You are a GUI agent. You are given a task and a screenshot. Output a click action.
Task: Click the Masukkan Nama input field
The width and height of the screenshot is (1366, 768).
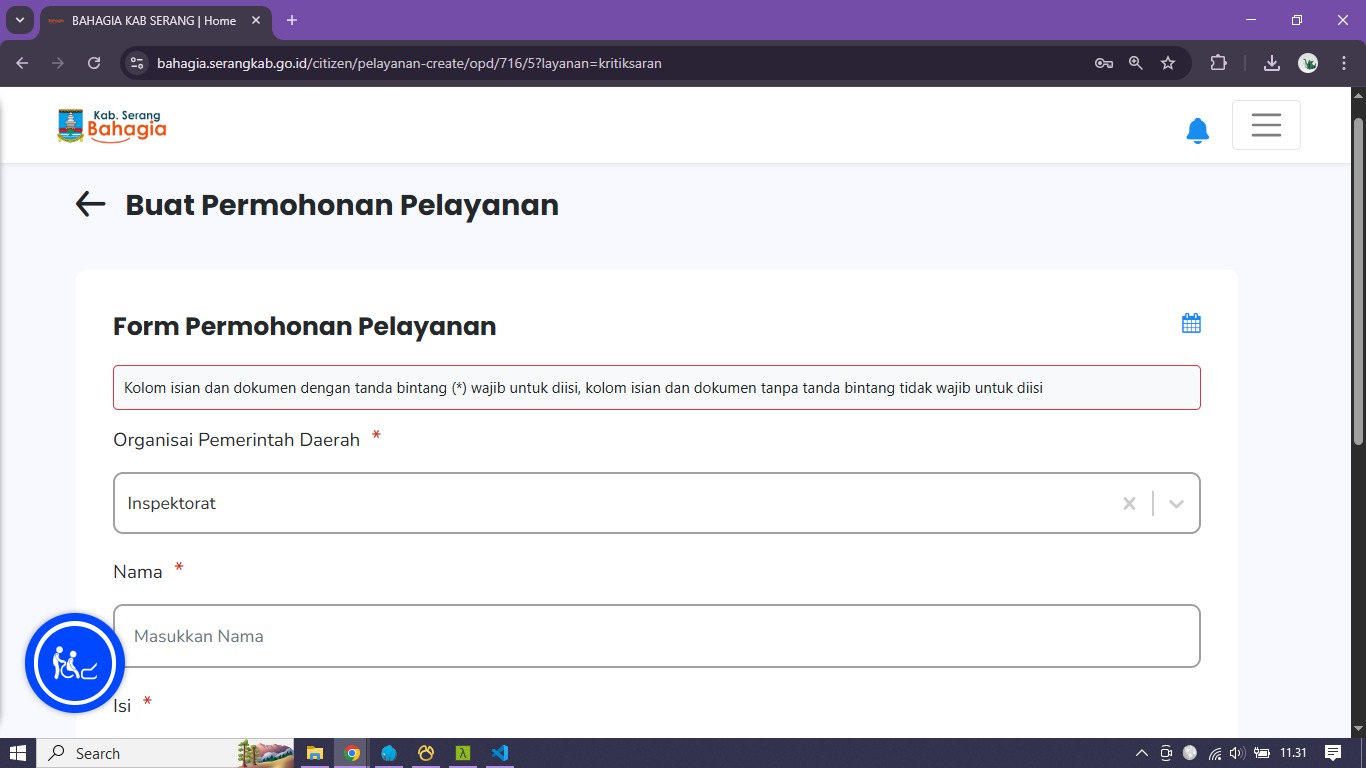[x=656, y=636]
